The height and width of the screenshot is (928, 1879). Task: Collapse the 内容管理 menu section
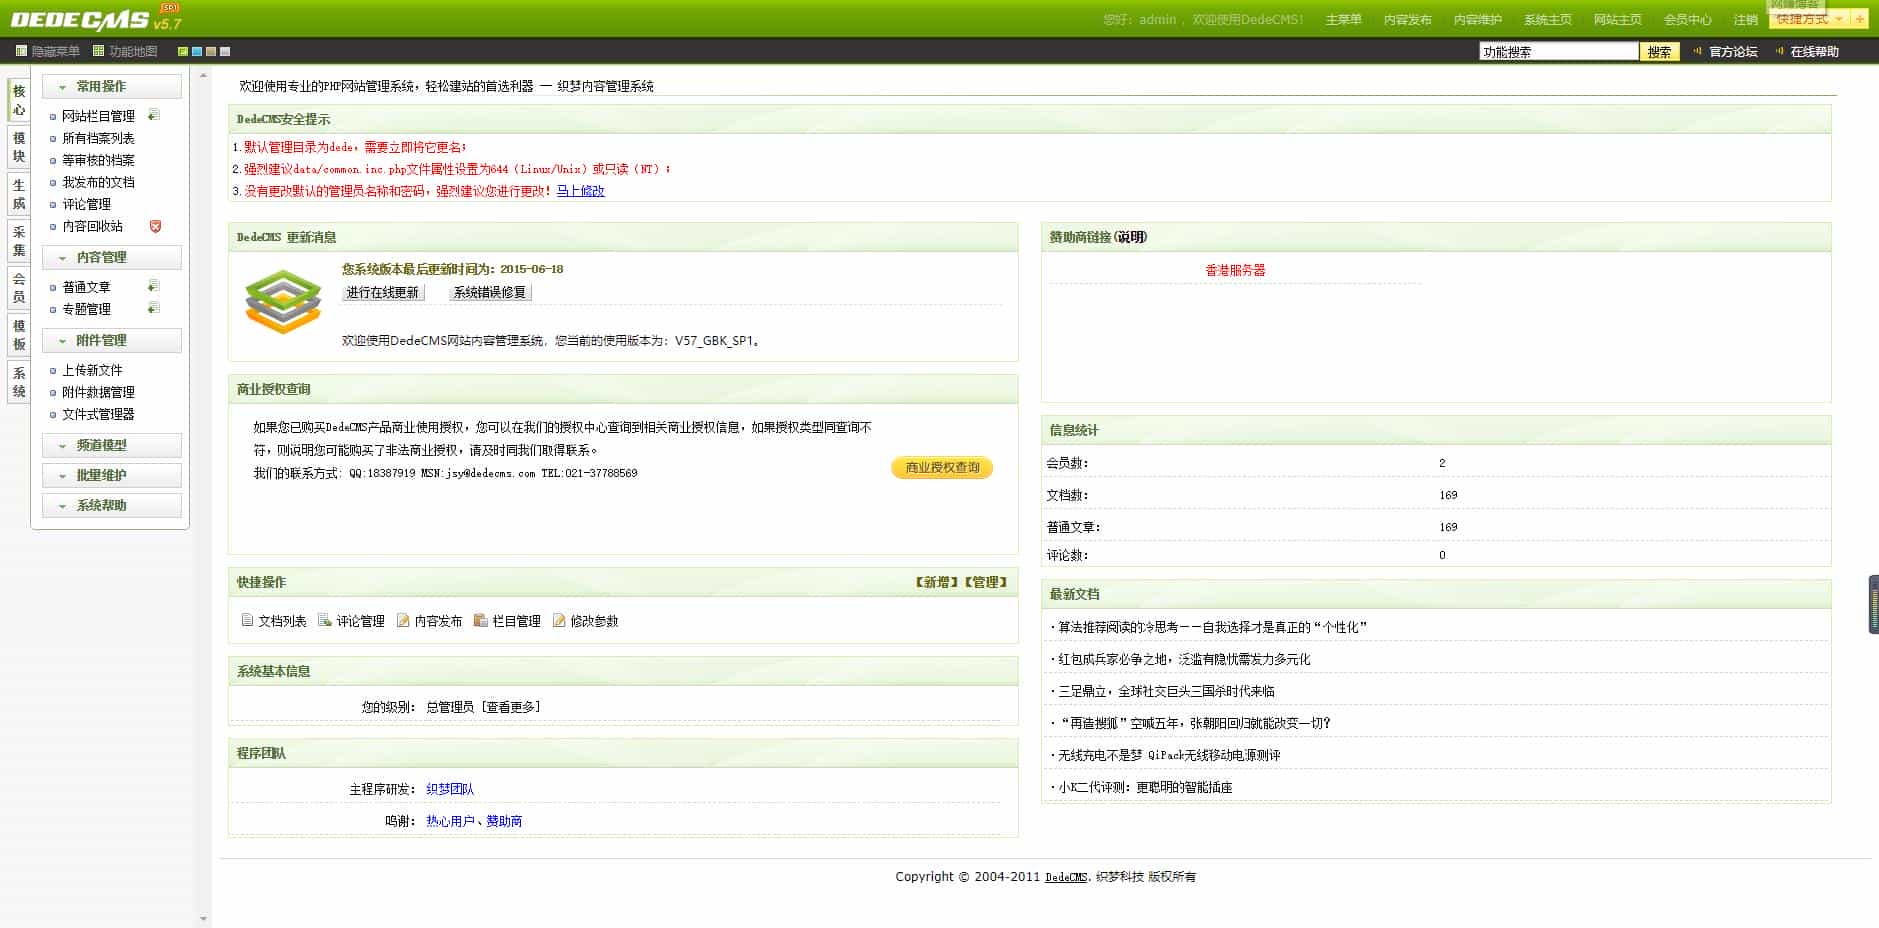[112, 257]
